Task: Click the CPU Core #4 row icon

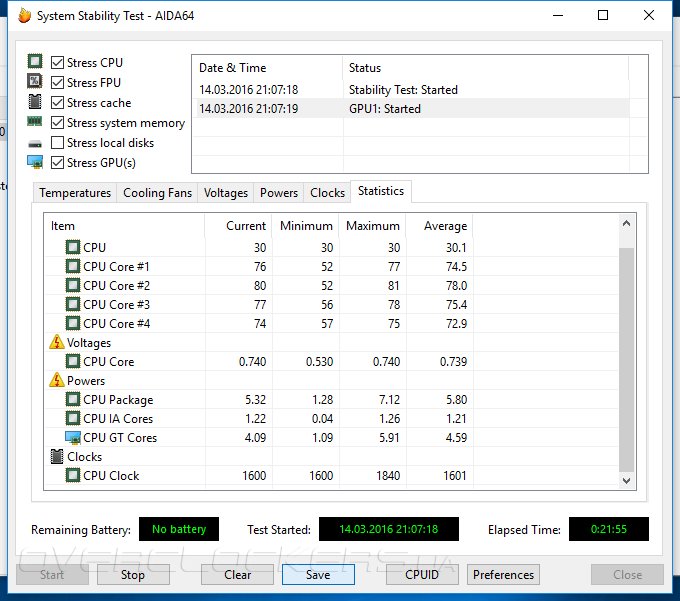Action: [73, 323]
